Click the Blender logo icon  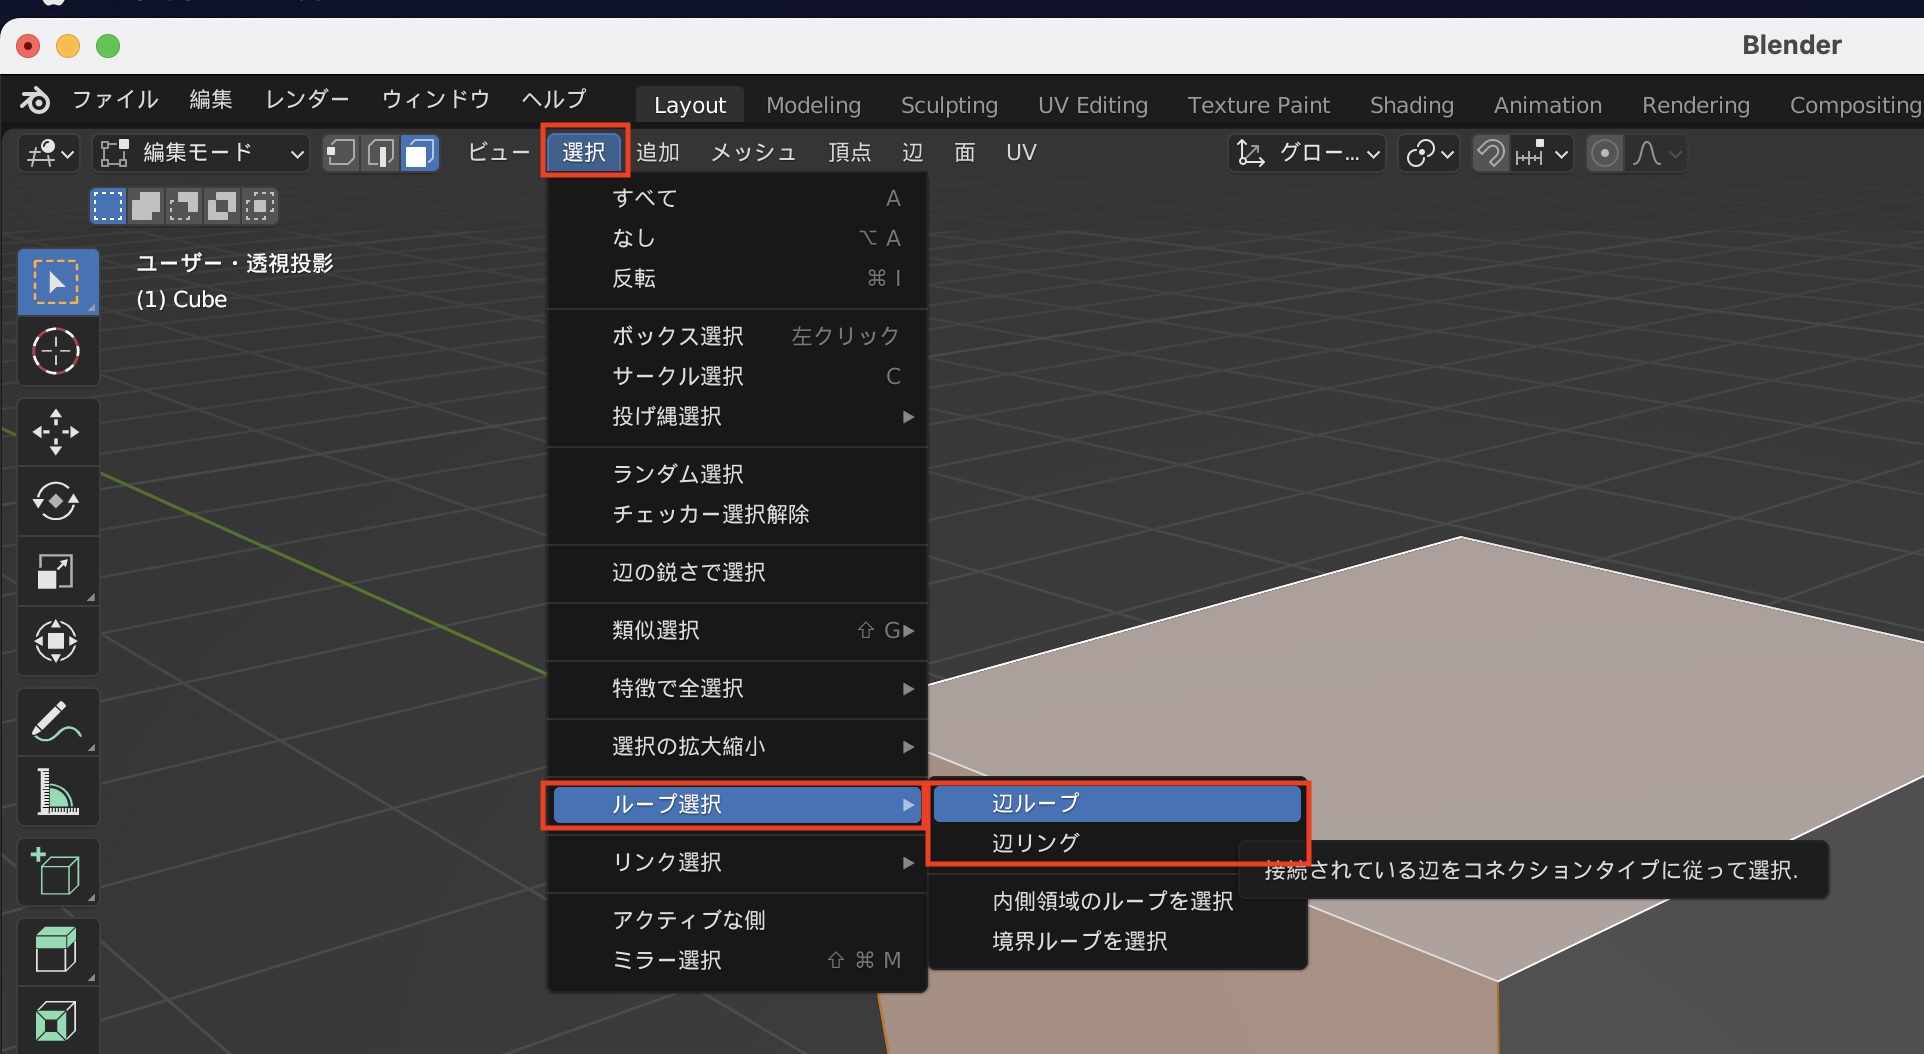coord(35,99)
